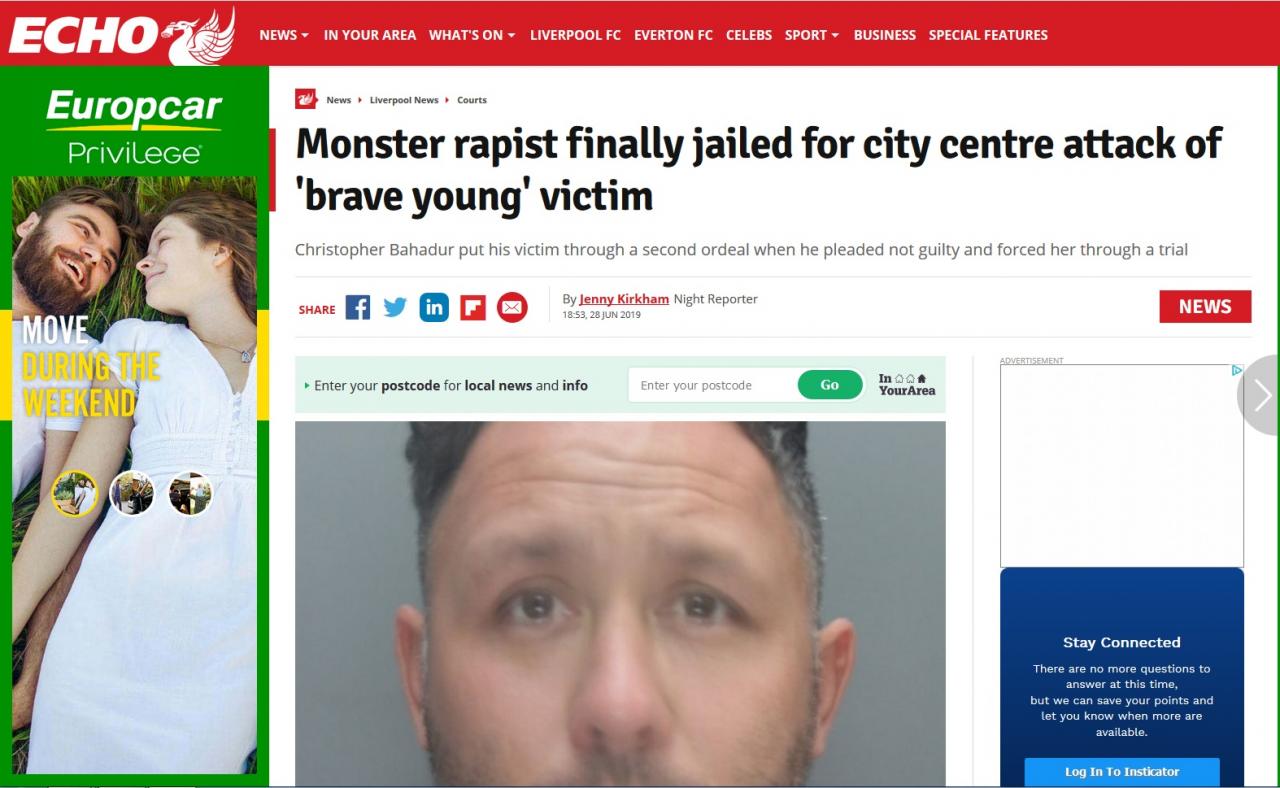
Task: Share article via email icon
Action: [x=512, y=307]
